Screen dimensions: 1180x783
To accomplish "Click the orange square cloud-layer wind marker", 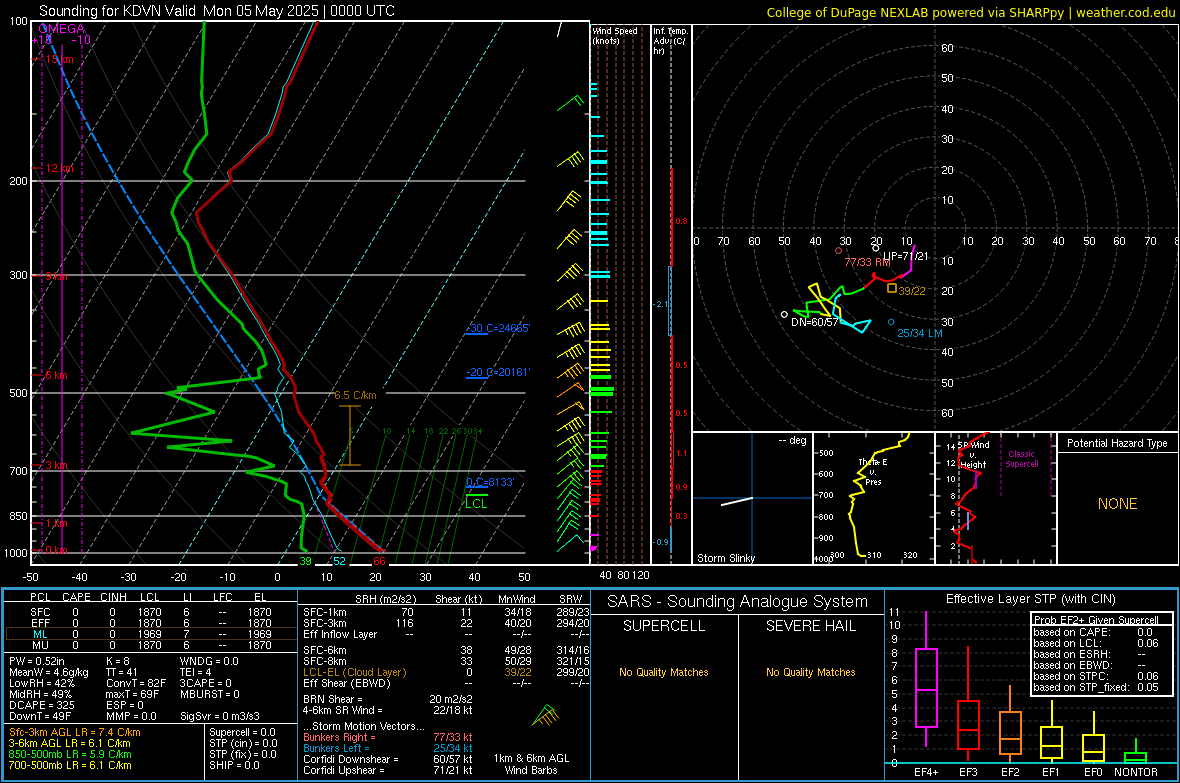I will 892,288.
